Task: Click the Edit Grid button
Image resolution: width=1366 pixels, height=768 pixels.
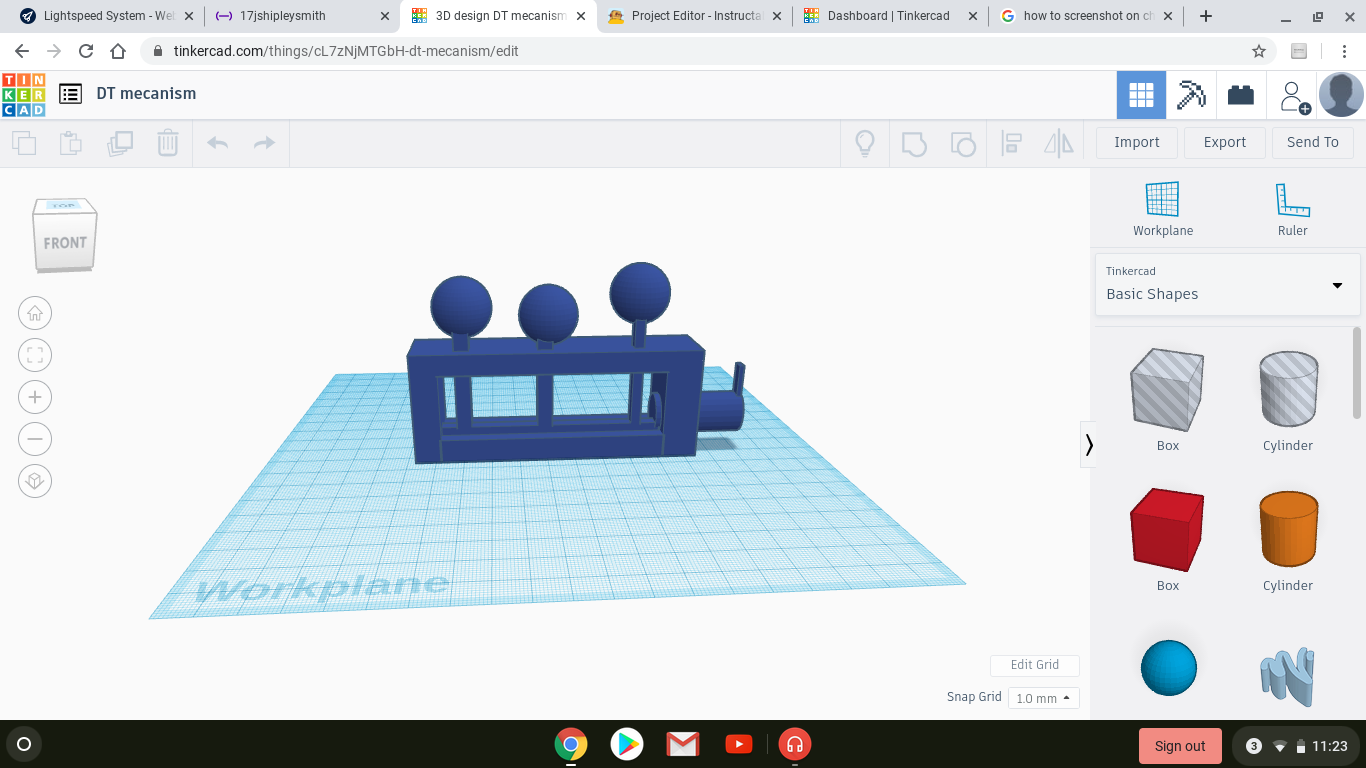Action: click(1035, 665)
